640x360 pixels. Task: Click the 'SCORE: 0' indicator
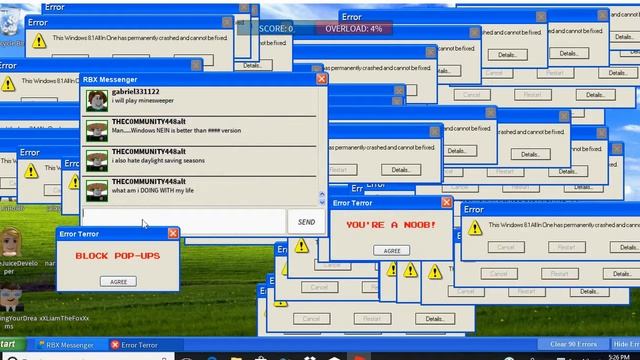click(276, 29)
